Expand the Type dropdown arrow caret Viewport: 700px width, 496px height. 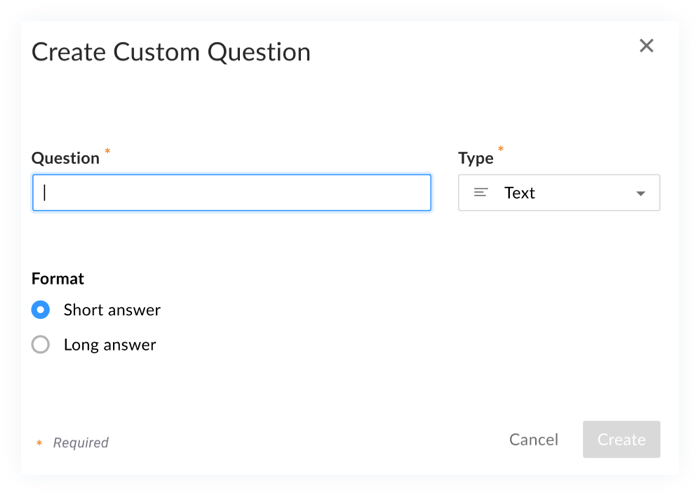coord(641,193)
